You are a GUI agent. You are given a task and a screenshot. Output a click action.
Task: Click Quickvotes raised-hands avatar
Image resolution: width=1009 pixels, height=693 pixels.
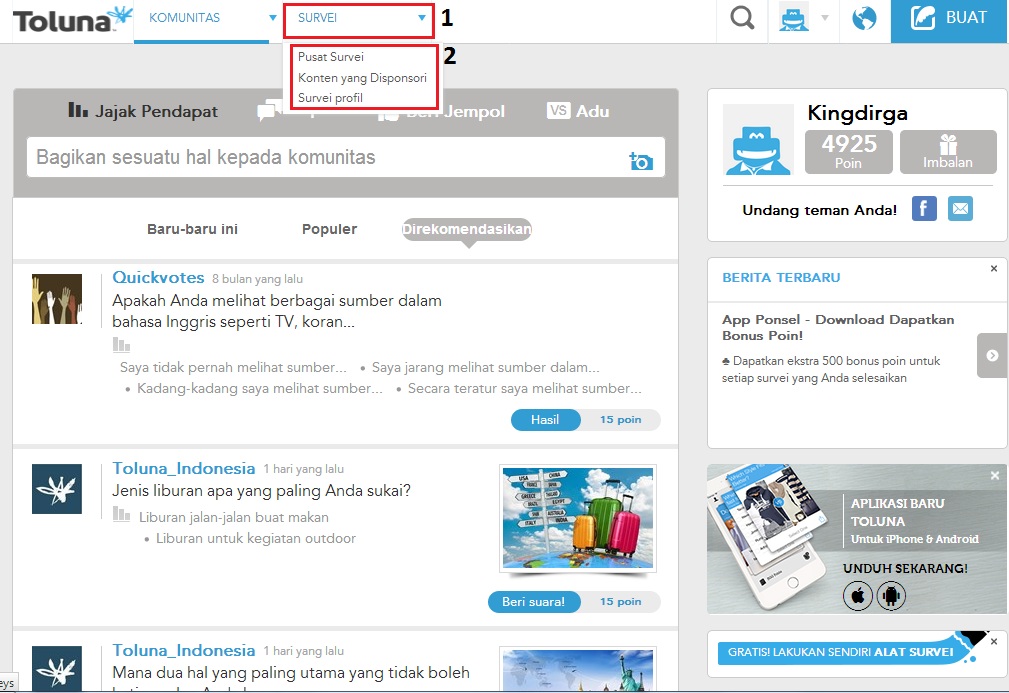pyautogui.click(x=57, y=299)
